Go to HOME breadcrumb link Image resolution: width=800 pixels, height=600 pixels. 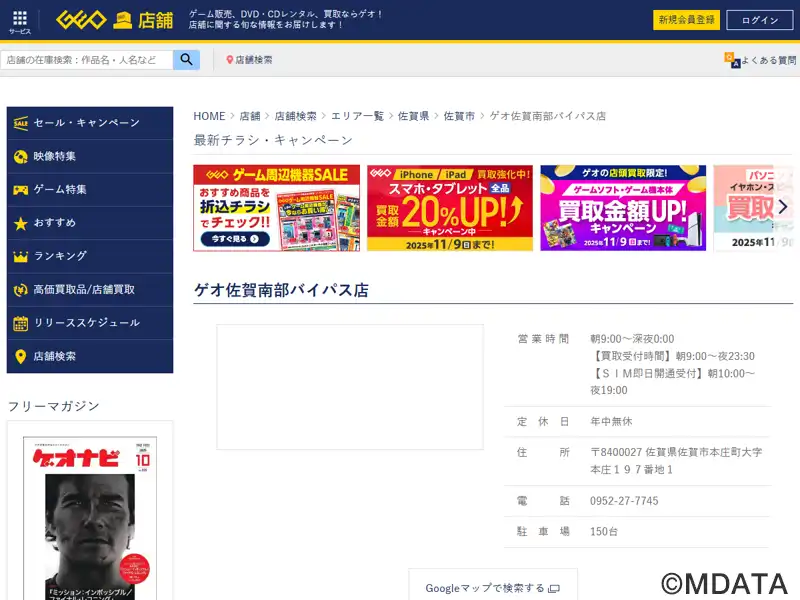coord(209,116)
